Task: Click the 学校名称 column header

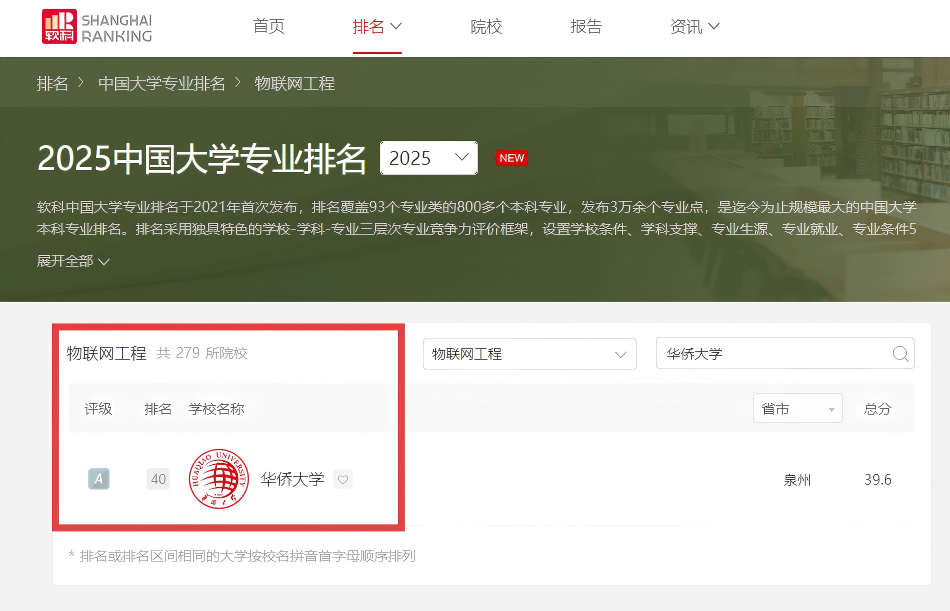Action: (216, 409)
